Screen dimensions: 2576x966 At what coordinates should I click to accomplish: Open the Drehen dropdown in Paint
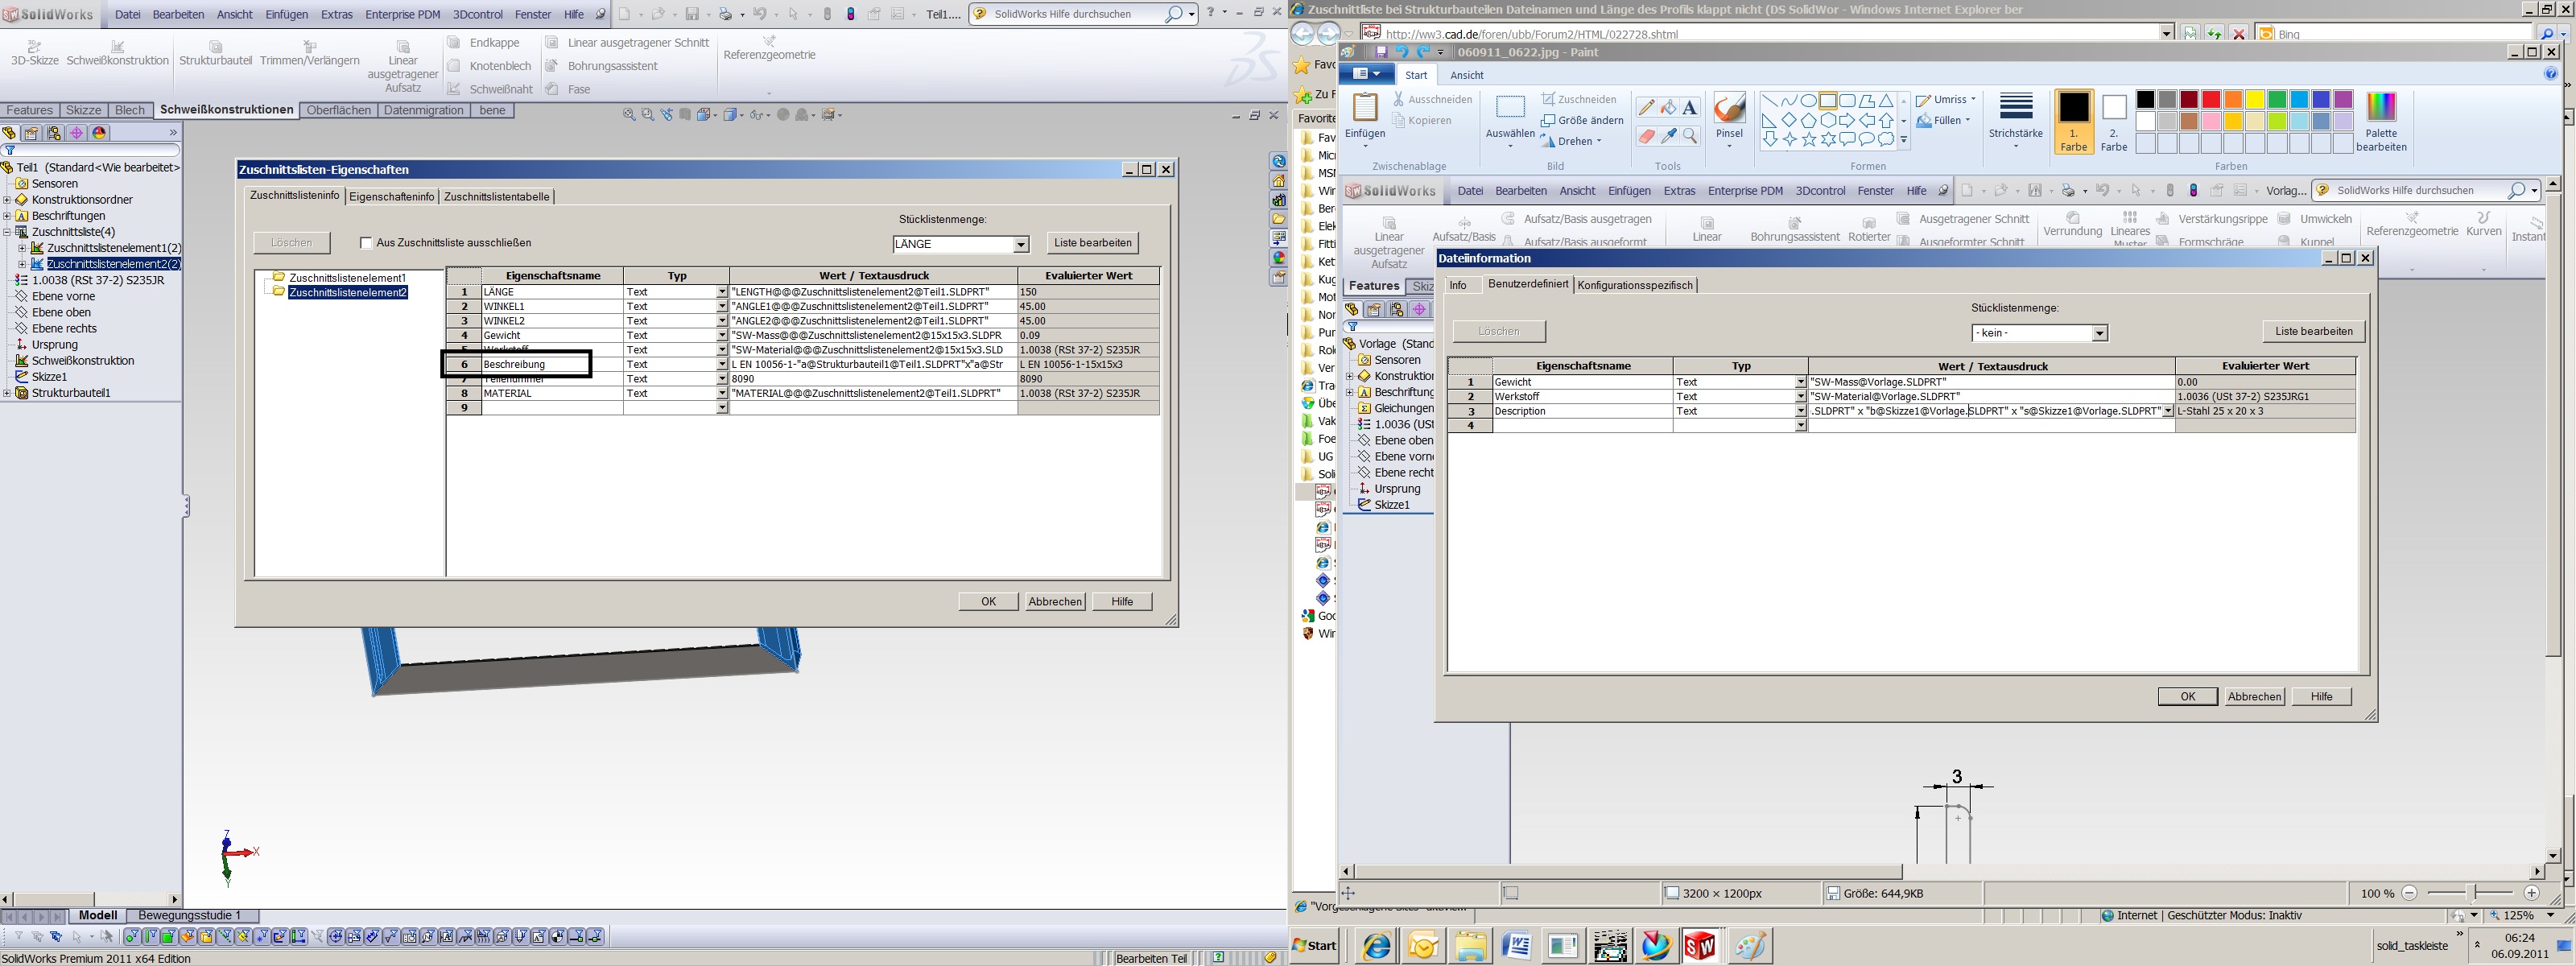pyautogui.click(x=1571, y=141)
